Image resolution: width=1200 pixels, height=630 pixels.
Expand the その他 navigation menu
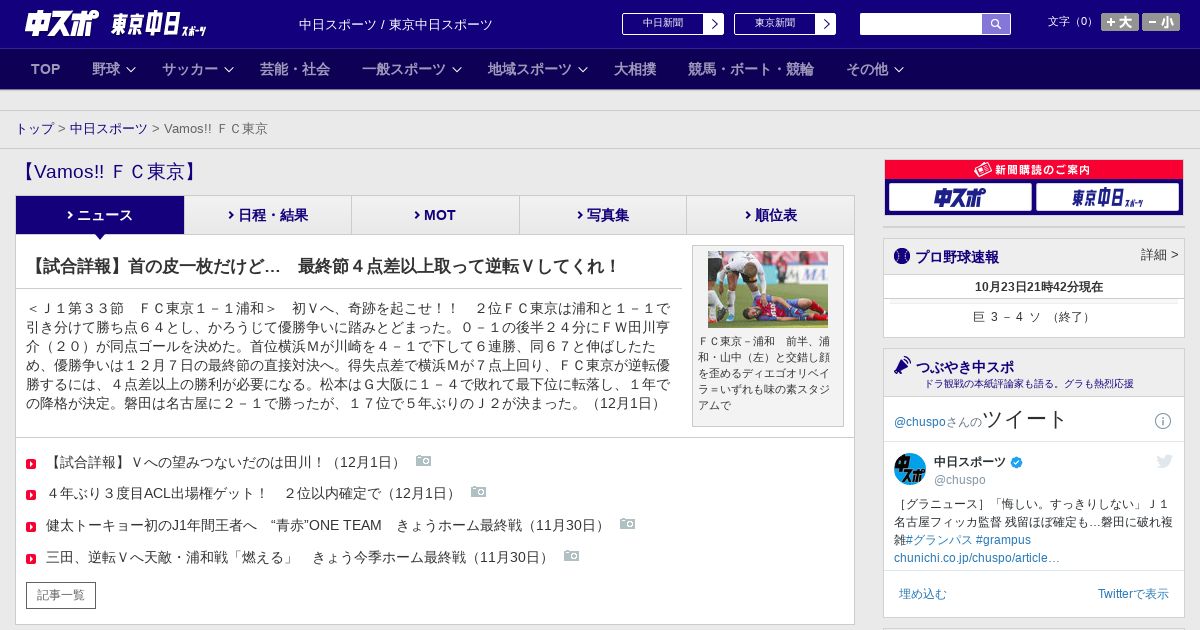pyautogui.click(x=875, y=69)
